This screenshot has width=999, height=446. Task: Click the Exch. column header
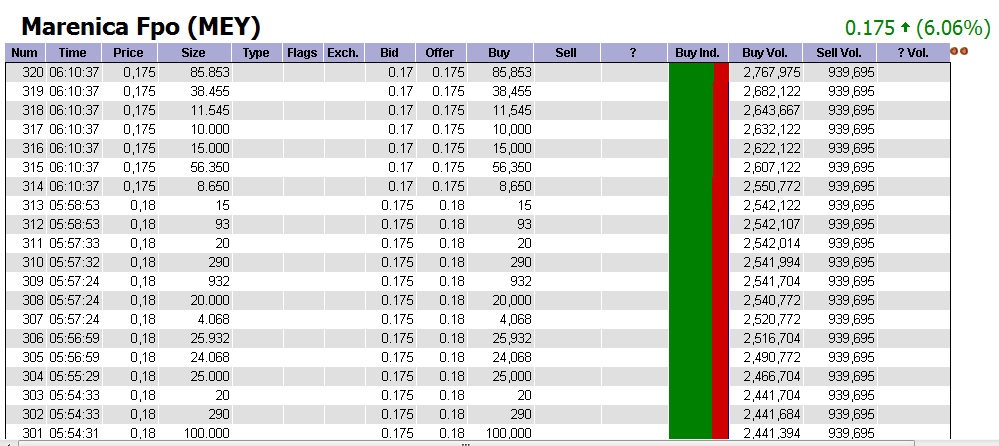(x=344, y=53)
